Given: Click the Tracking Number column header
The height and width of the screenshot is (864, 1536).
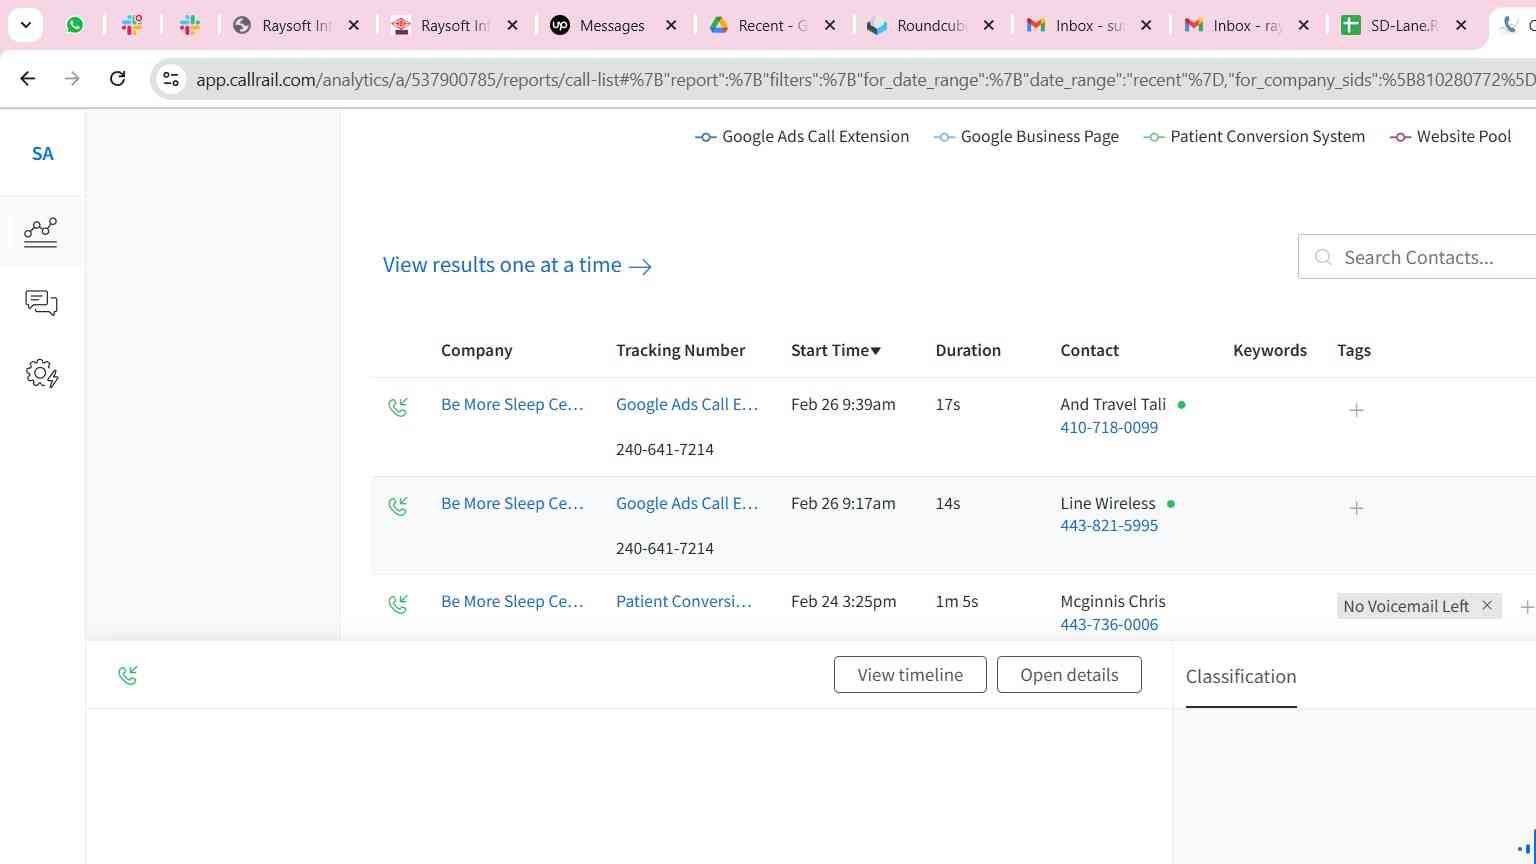Looking at the screenshot, I should [x=680, y=350].
